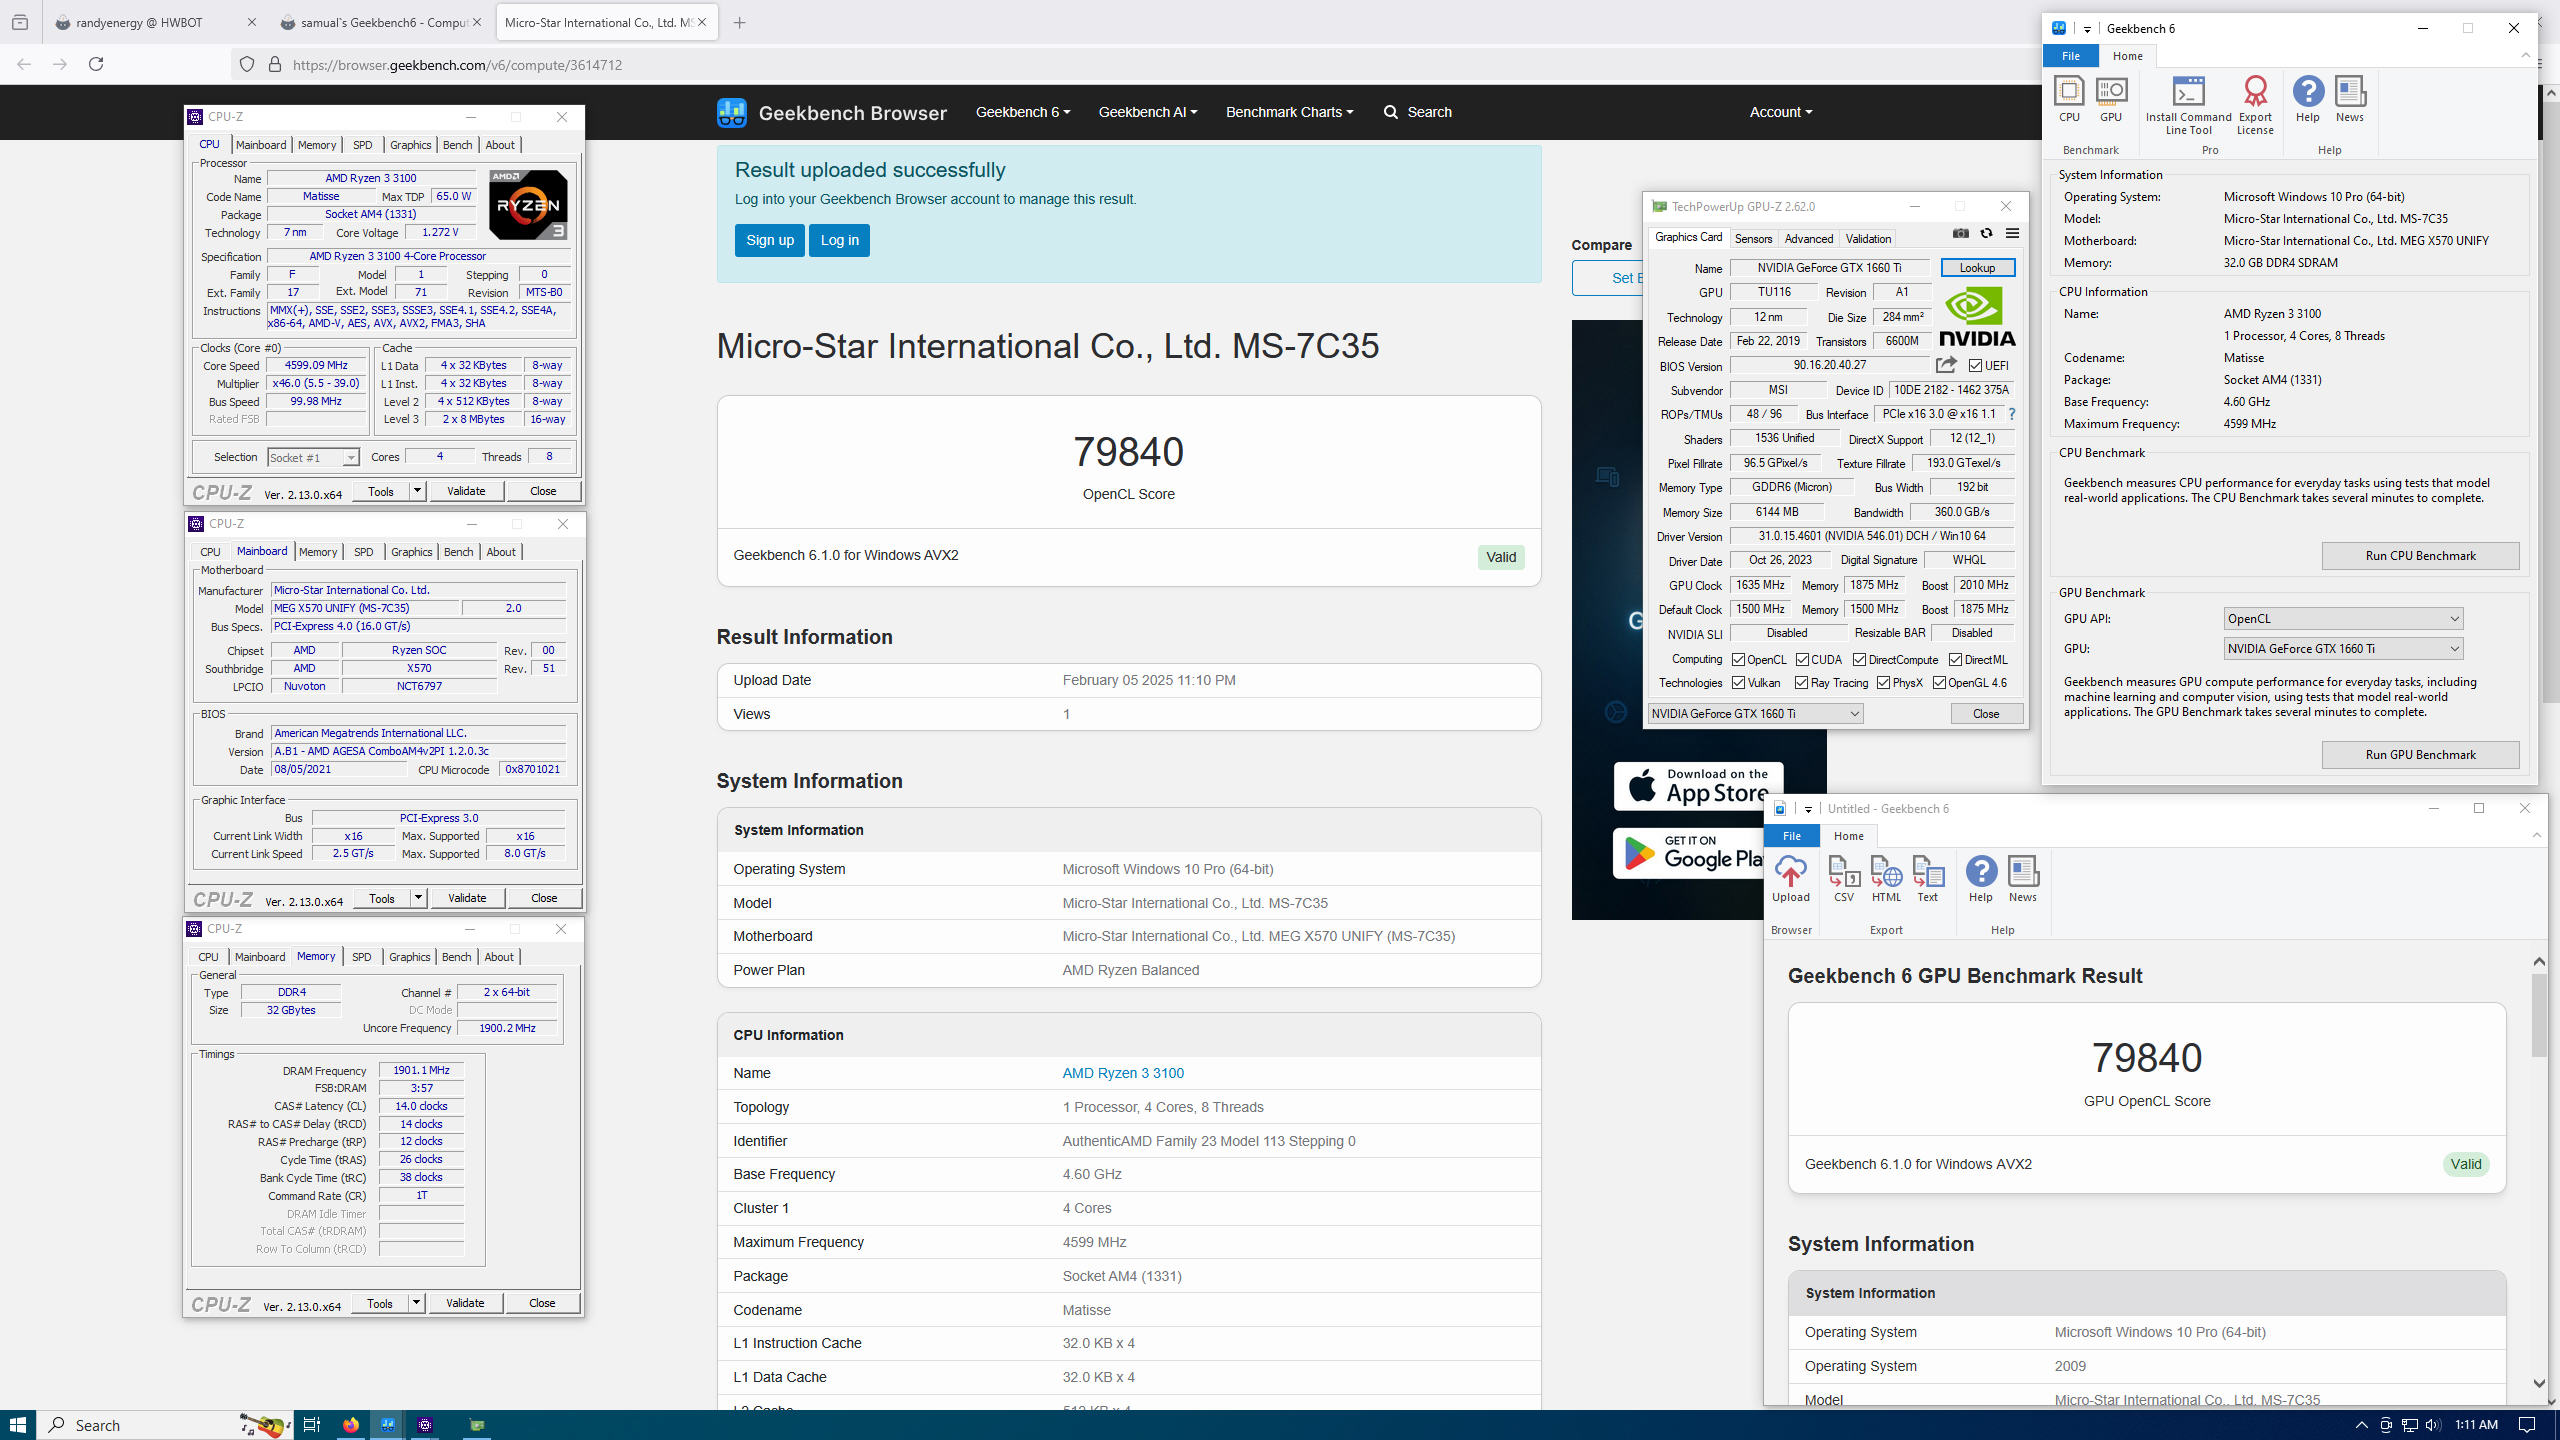
Task: Click the browser reload button
Action: [96, 64]
